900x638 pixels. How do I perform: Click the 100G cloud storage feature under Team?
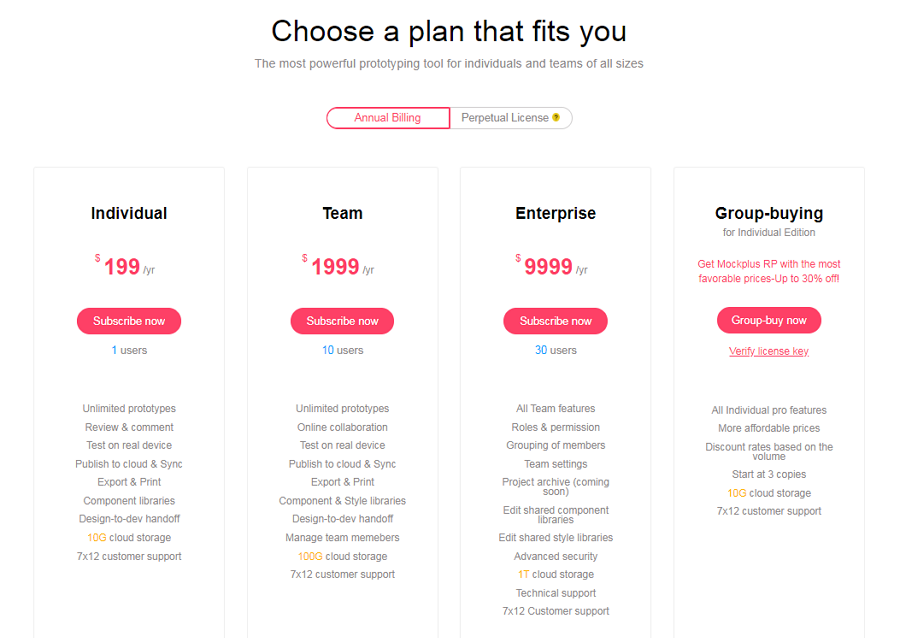coord(342,555)
